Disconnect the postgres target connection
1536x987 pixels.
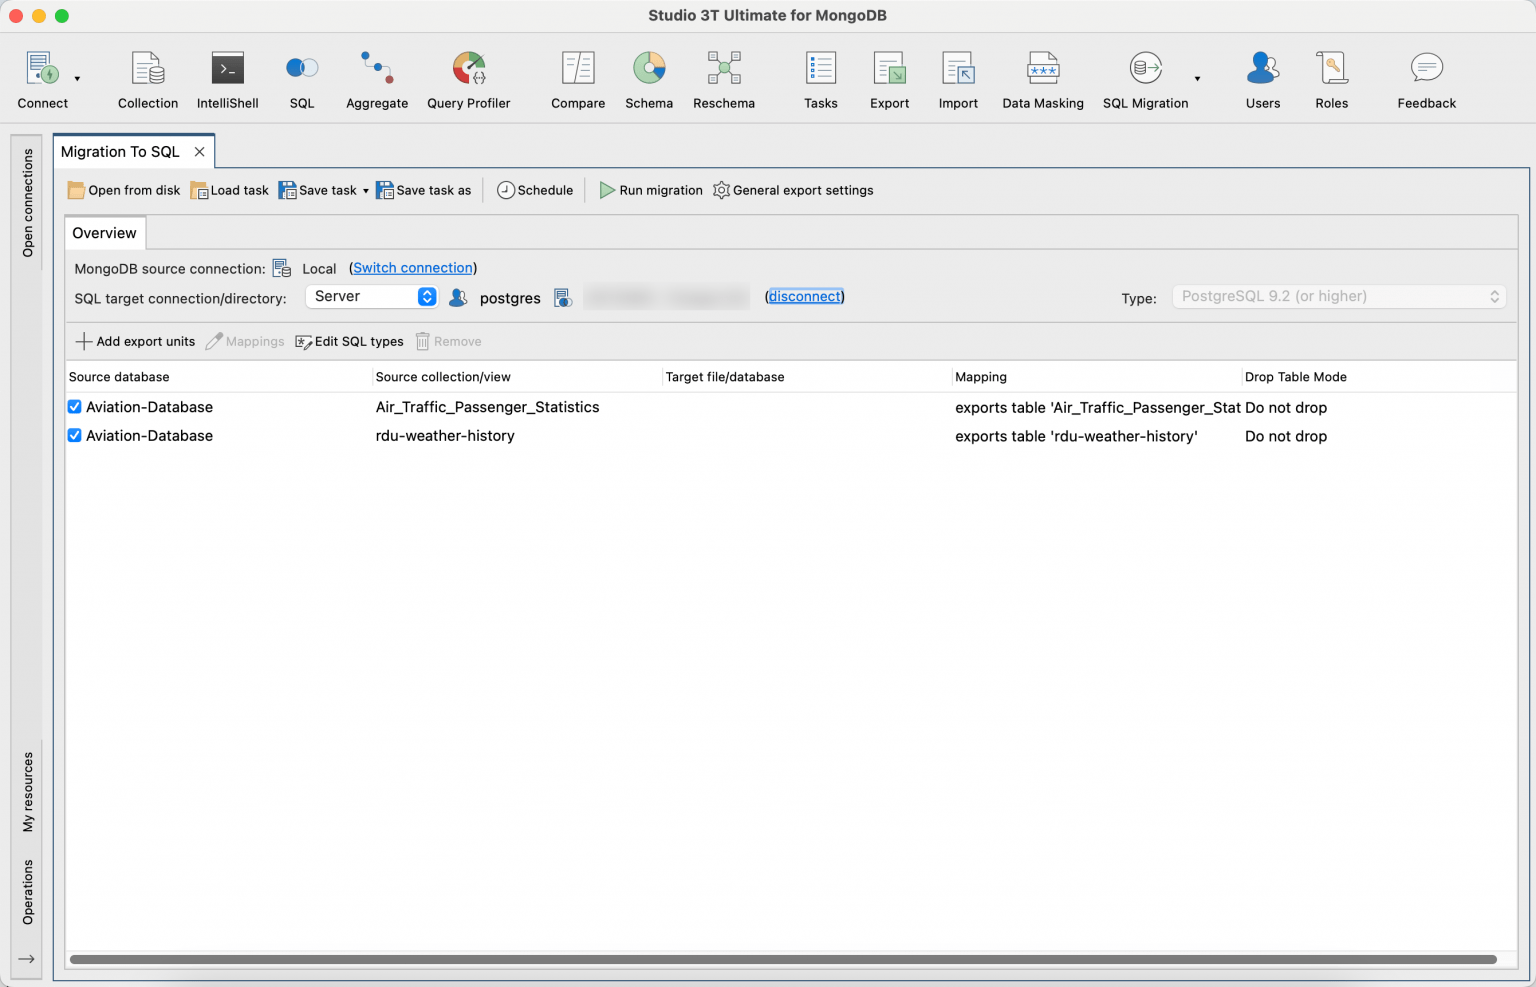805,296
